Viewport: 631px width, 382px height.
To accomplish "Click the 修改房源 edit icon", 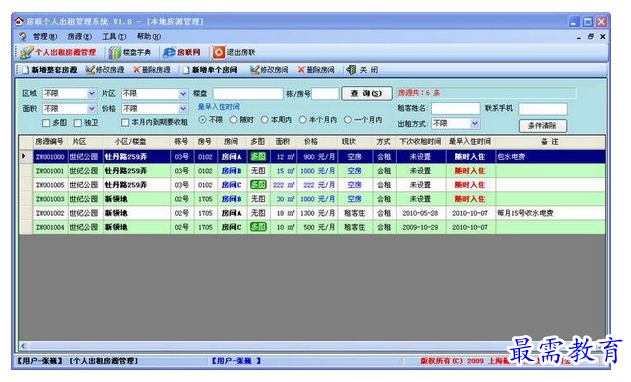I will (x=90, y=70).
